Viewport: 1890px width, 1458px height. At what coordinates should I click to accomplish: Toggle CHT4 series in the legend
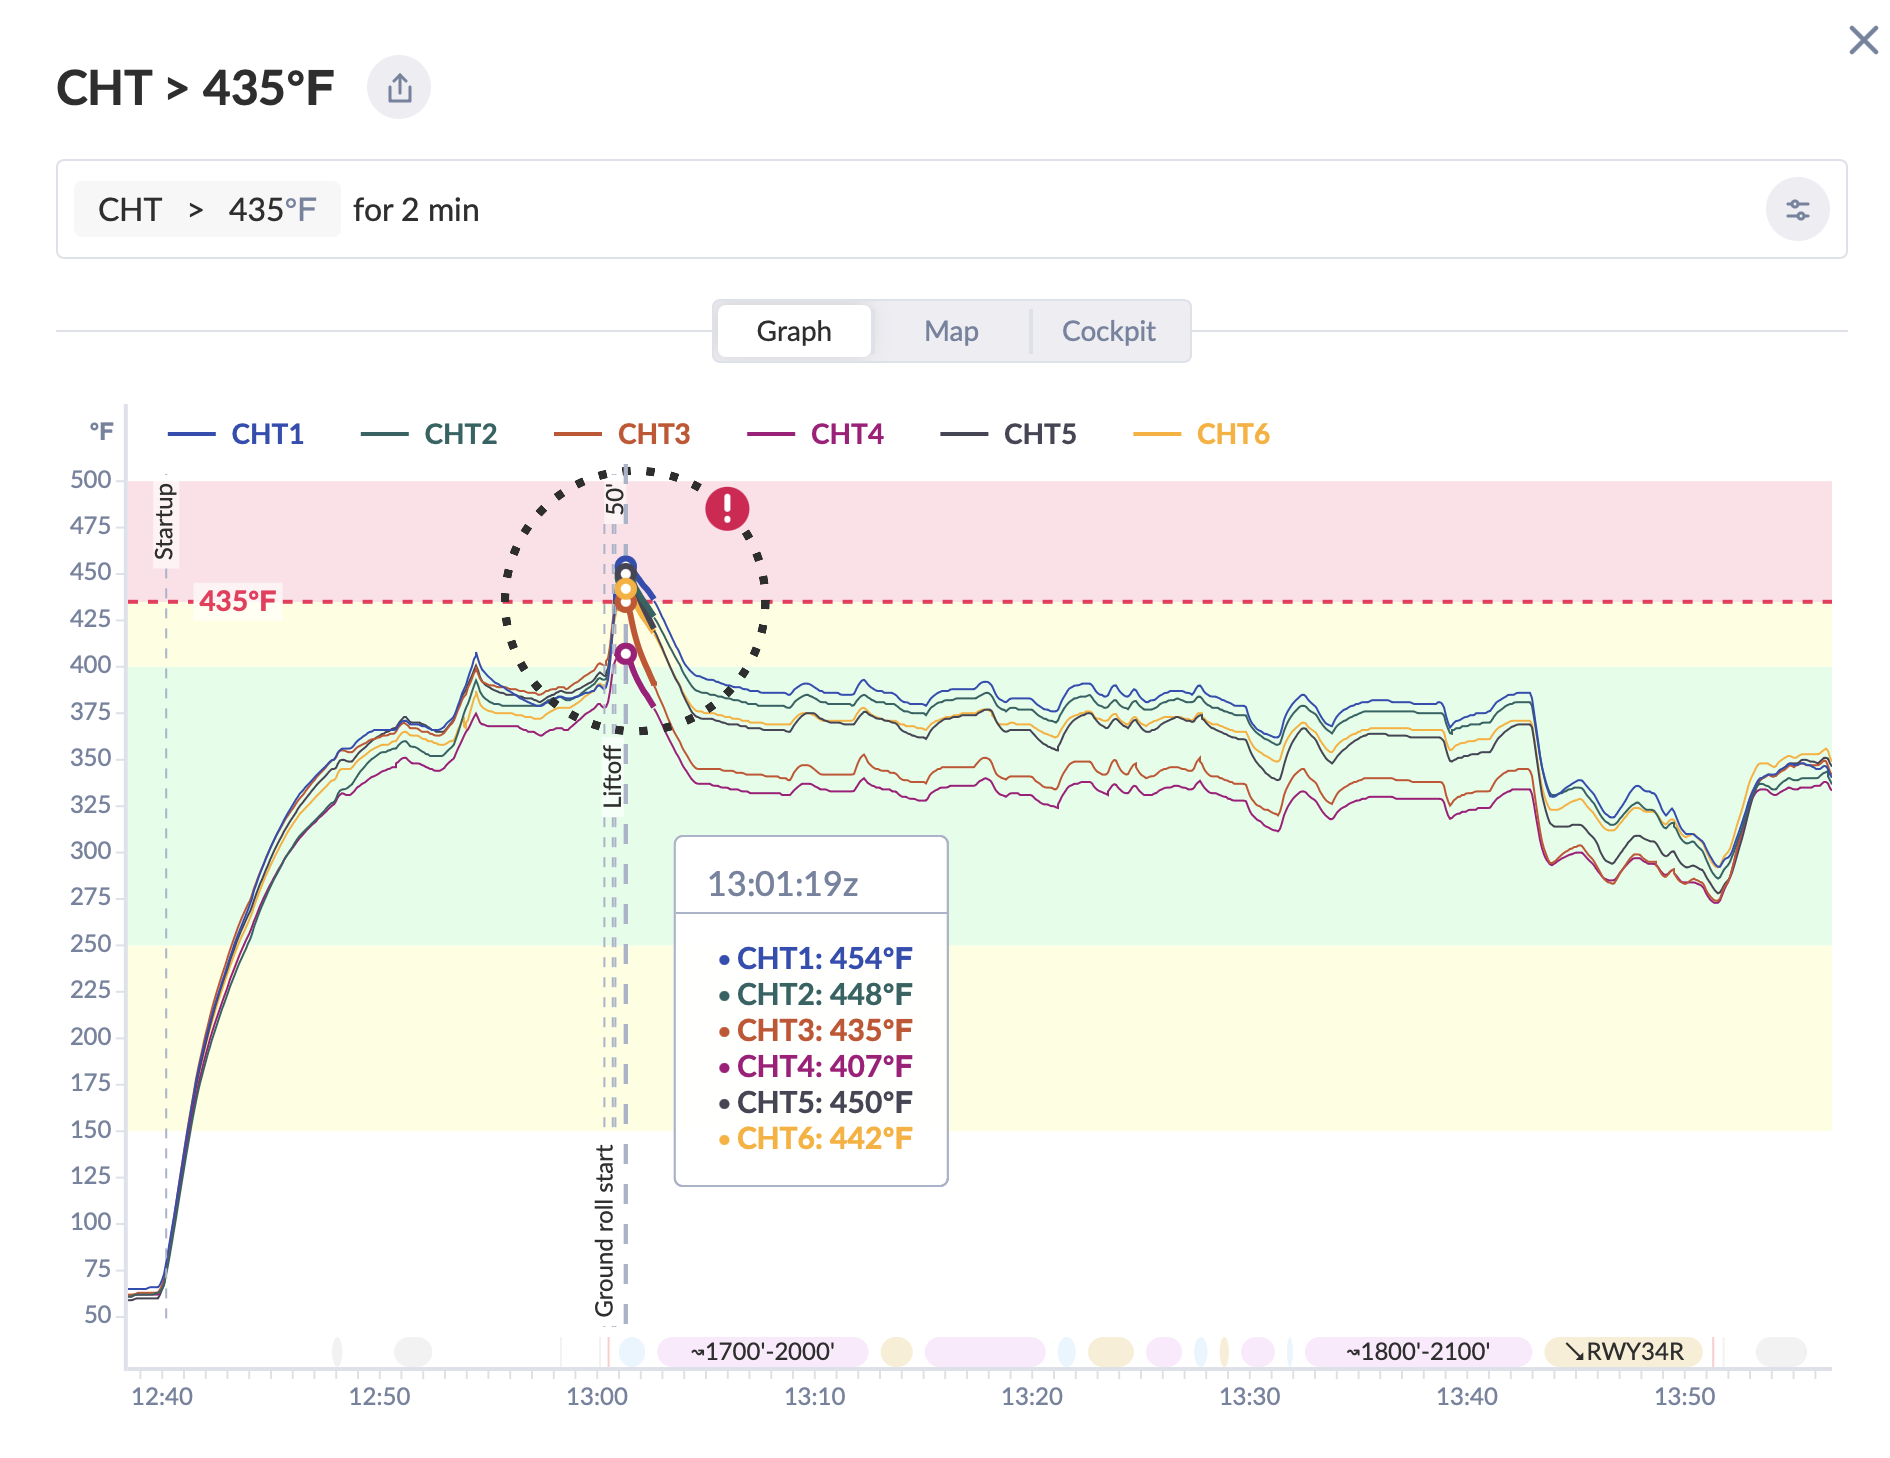click(x=846, y=434)
